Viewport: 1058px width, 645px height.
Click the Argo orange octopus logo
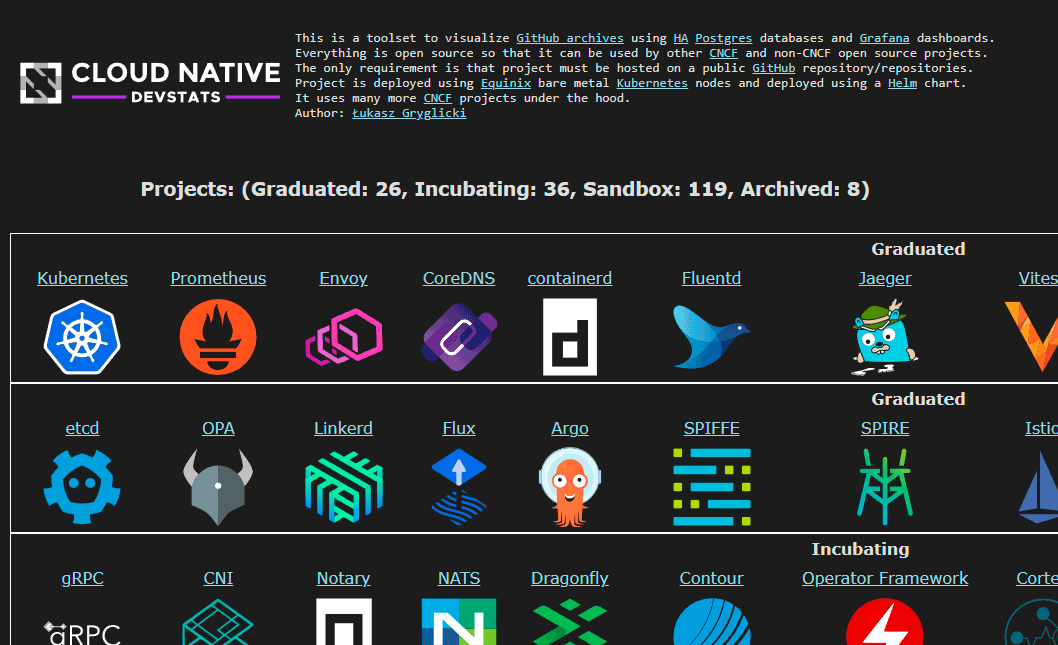click(569, 486)
